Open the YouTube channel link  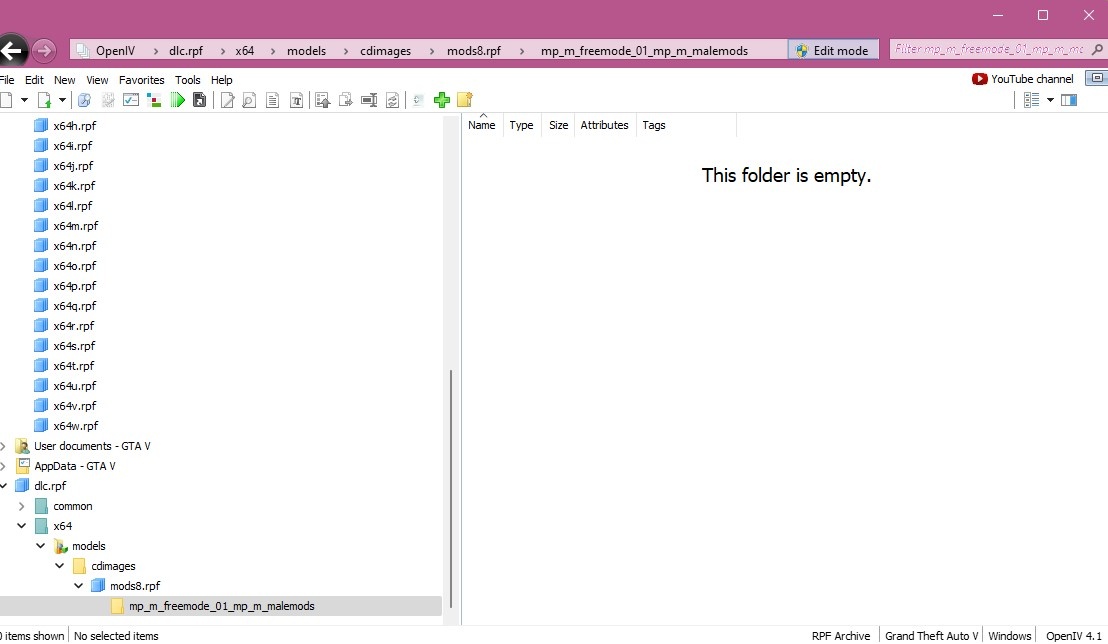(x=1023, y=79)
